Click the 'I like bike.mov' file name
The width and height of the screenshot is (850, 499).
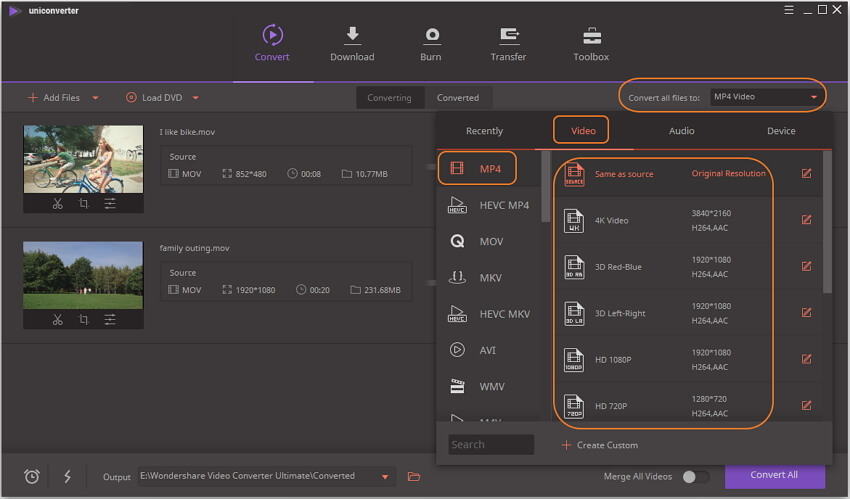coord(187,132)
